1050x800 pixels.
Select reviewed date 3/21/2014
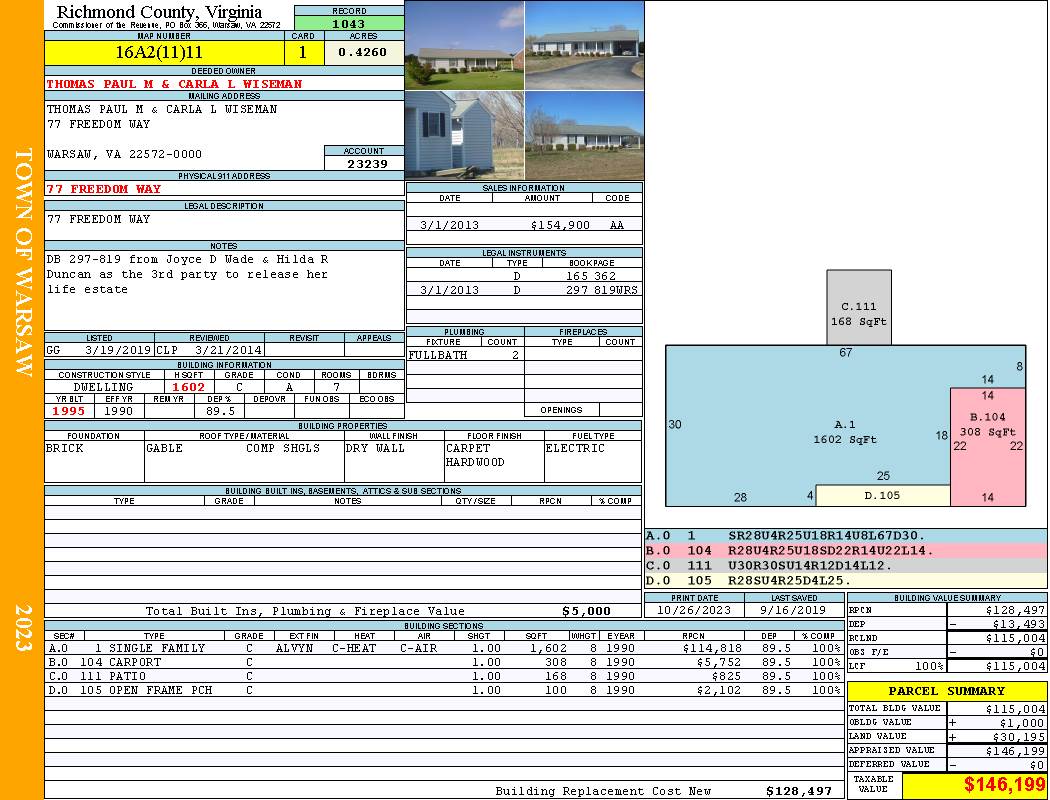pyautogui.click(x=228, y=349)
